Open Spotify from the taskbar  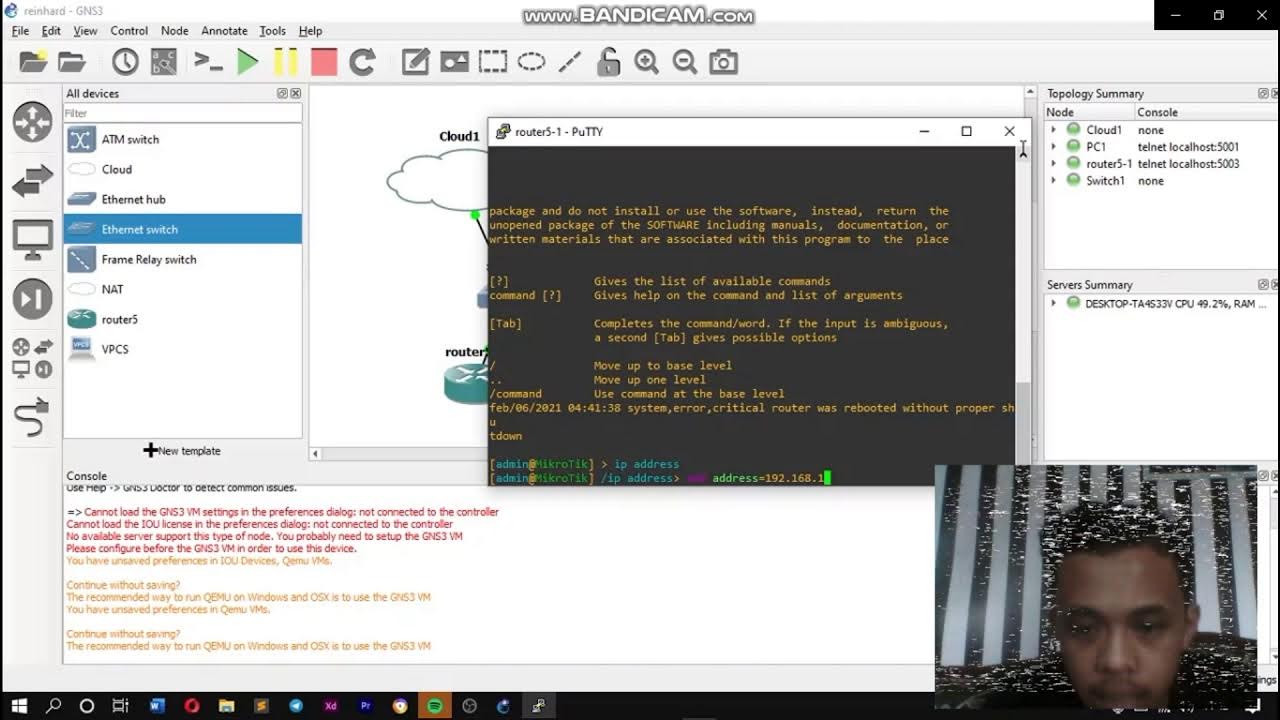pos(435,705)
